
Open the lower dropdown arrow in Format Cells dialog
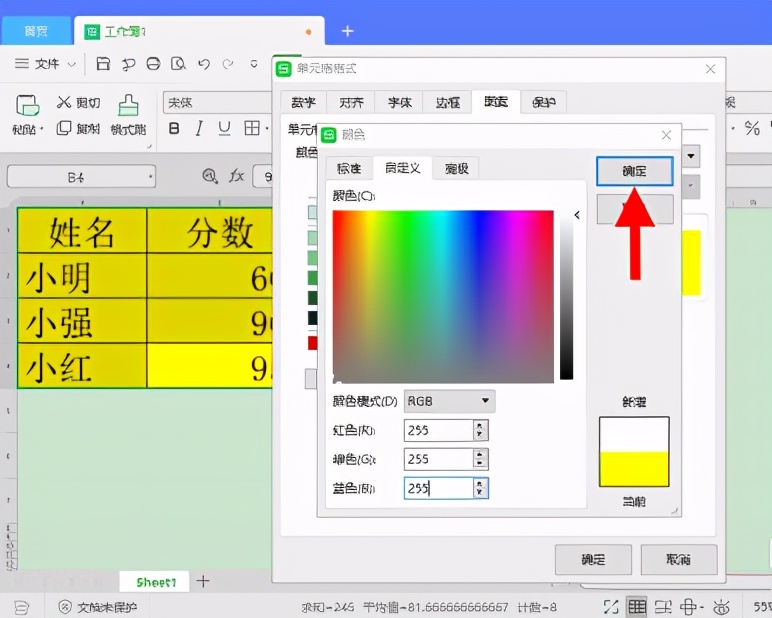coord(691,186)
